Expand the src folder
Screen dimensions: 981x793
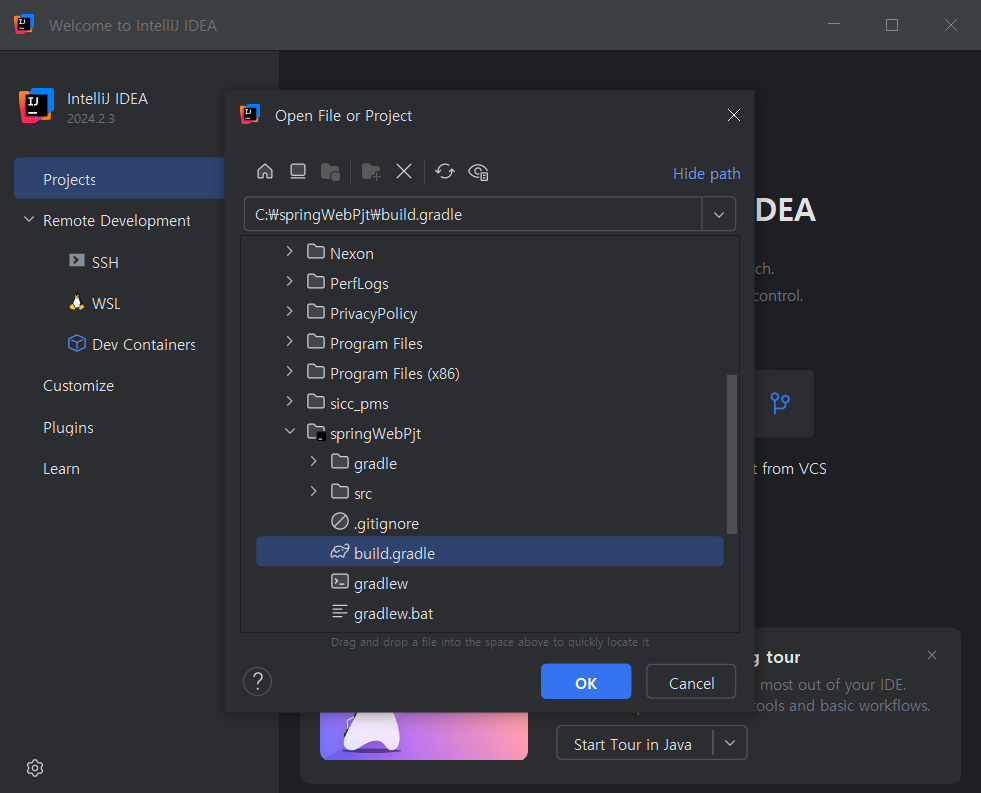(313, 492)
